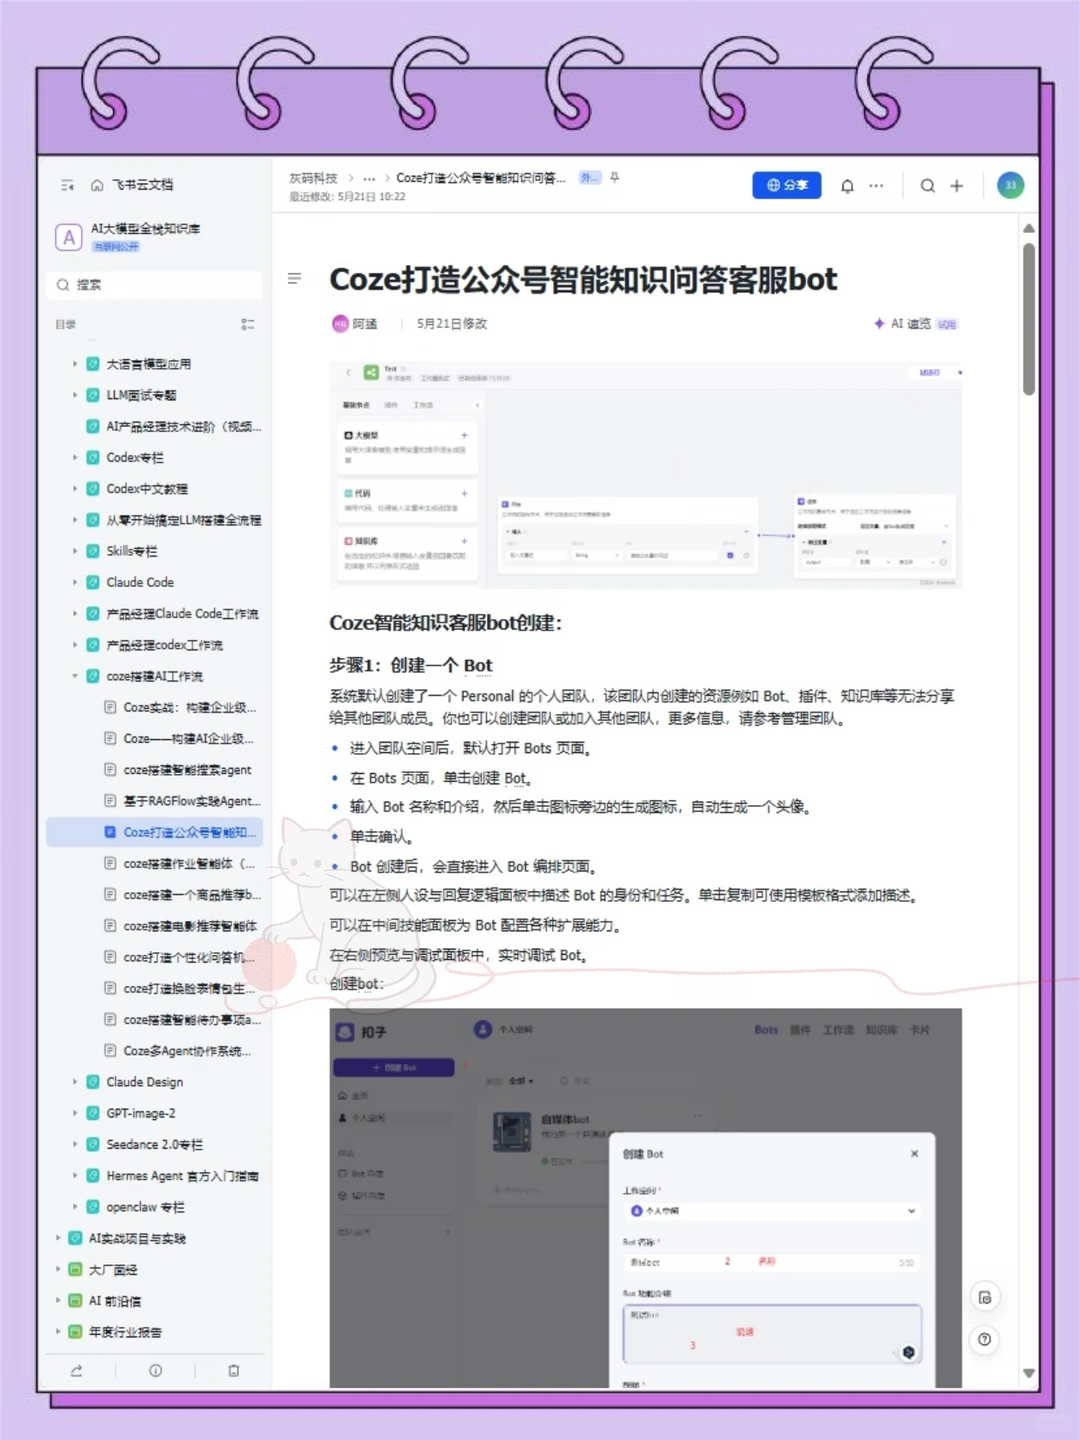The image size is (1080, 1440).
Task: Open the user avatar menu
Action: [1010, 185]
